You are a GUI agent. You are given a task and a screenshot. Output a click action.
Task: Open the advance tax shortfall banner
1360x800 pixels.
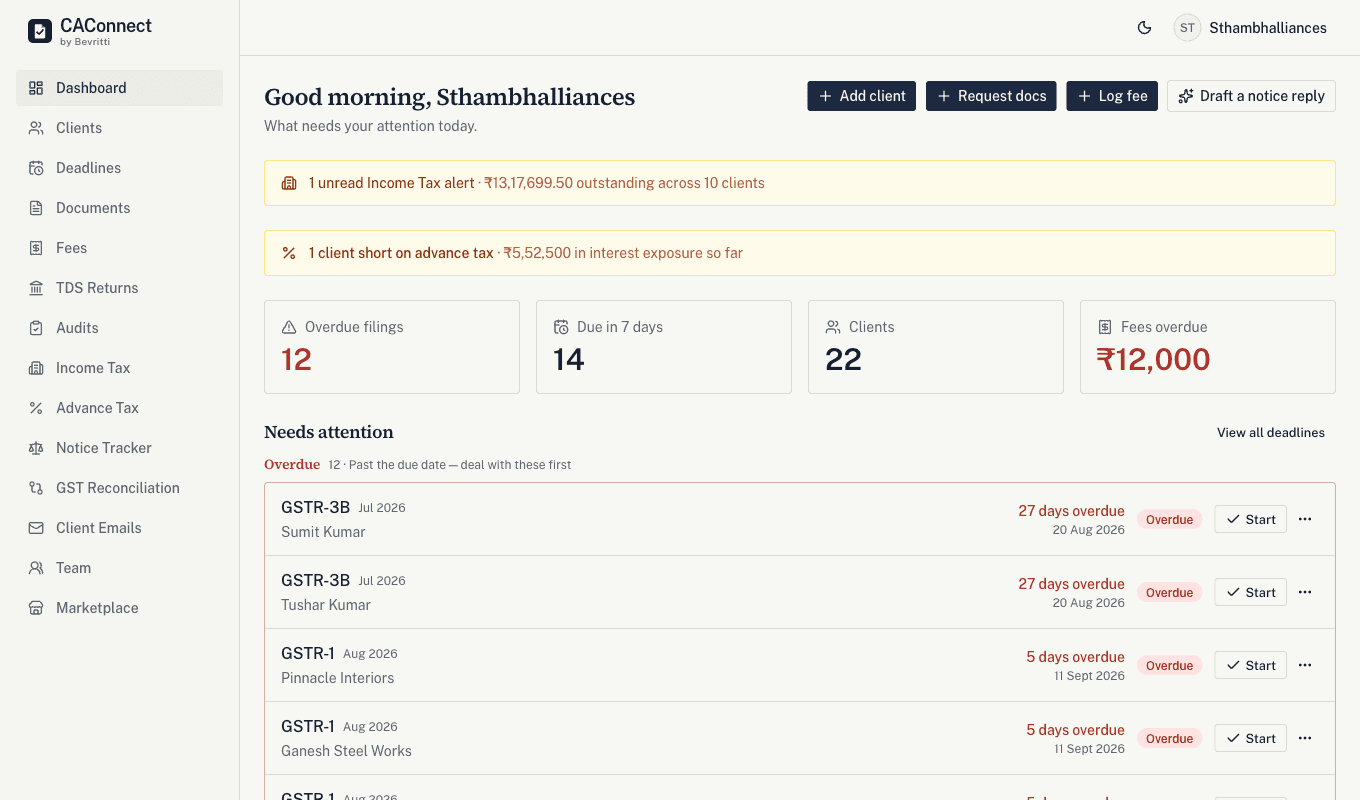(x=800, y=253)
